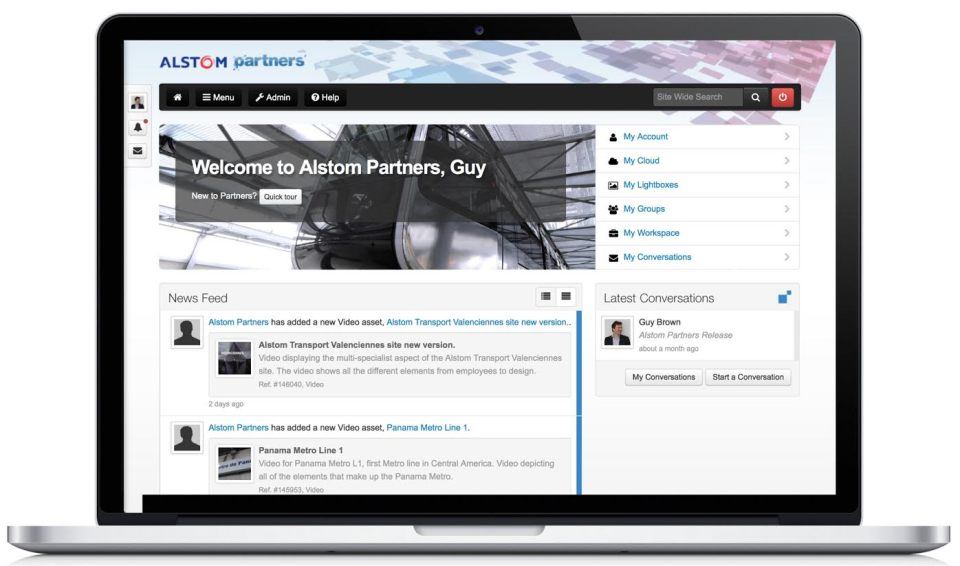Run search with magnifier icon

coord(756,97)
